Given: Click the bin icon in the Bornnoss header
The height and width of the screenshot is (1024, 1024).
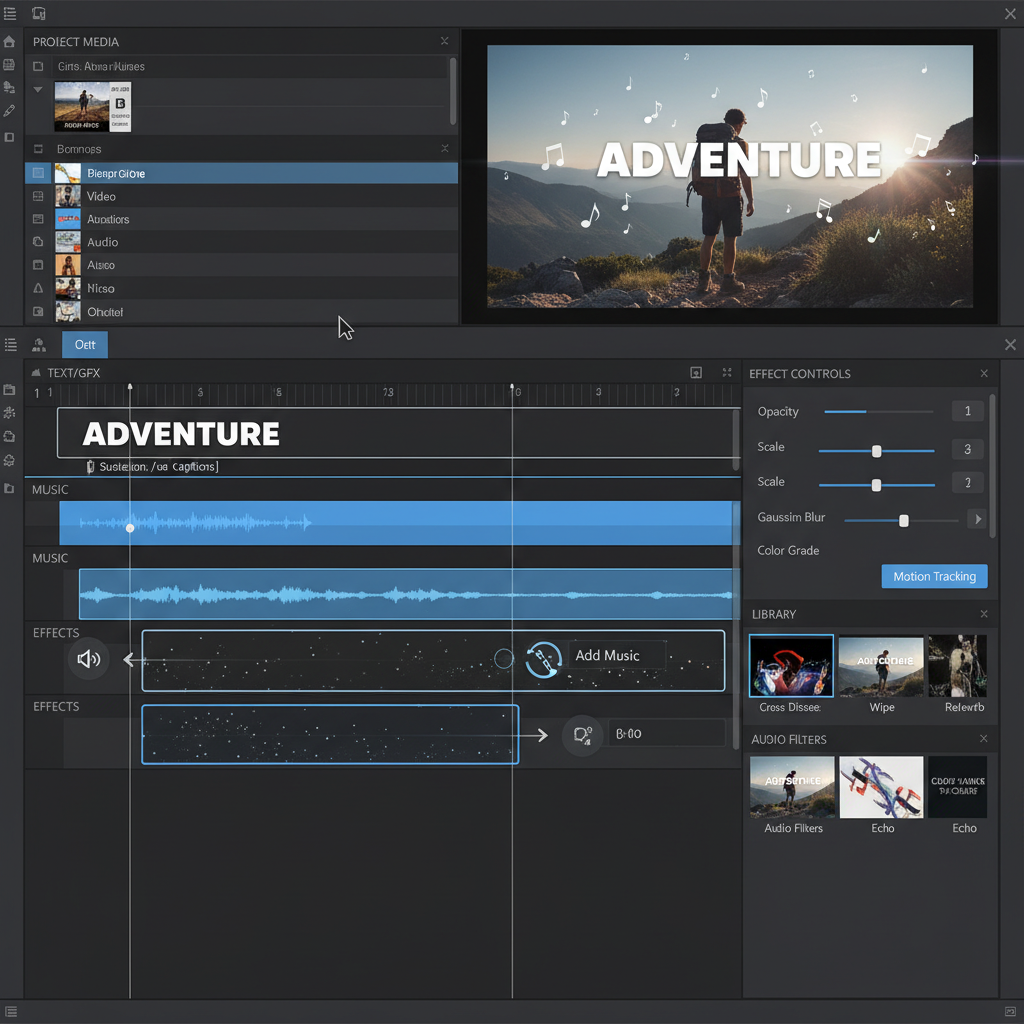Looking at the screenshot, I should [38, 149].
